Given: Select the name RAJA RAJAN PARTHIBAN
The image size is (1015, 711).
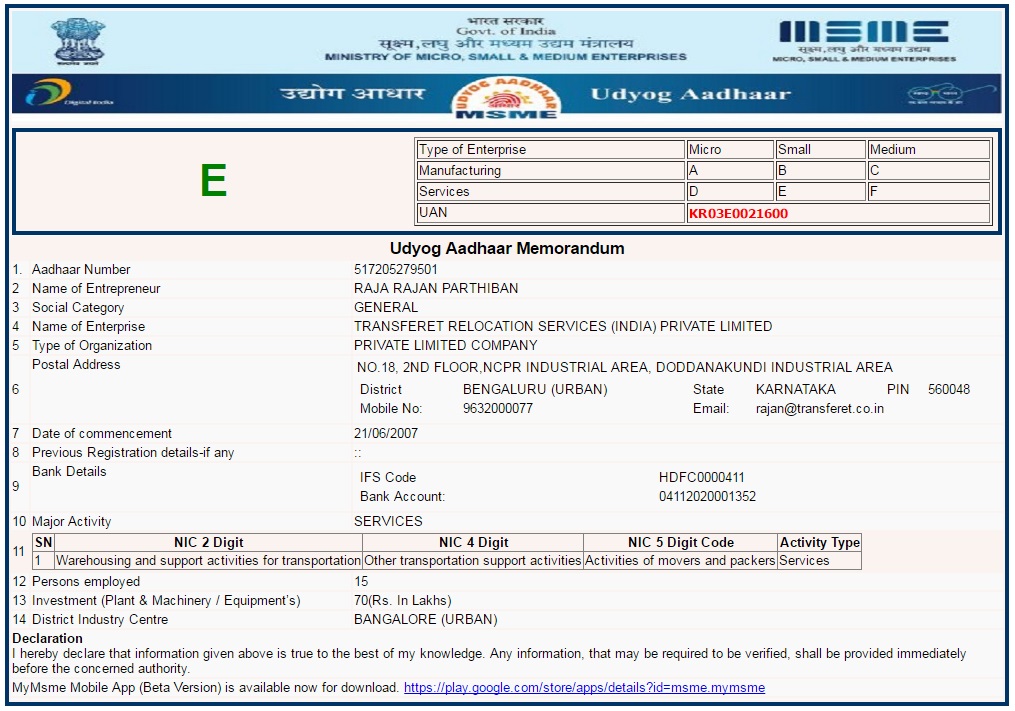Looking at the screenshot, I should tap(436, 288).
